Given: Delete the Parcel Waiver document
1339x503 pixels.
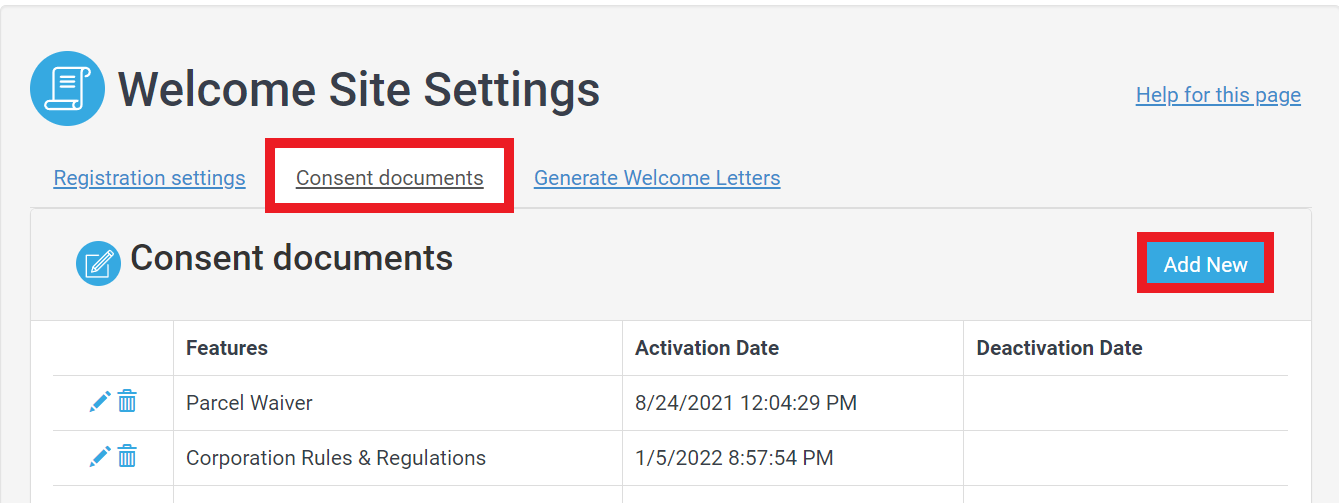Looking at the screenshot, I should 127,402.
